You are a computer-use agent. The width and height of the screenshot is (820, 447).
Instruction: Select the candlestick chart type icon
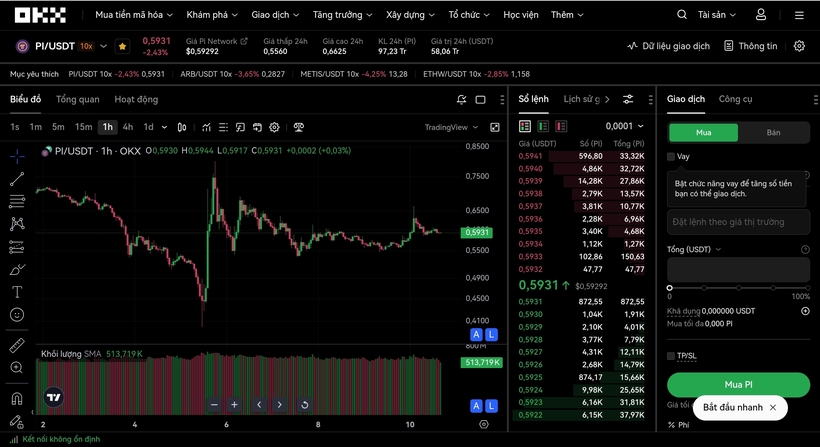click(x=182, y=127)
